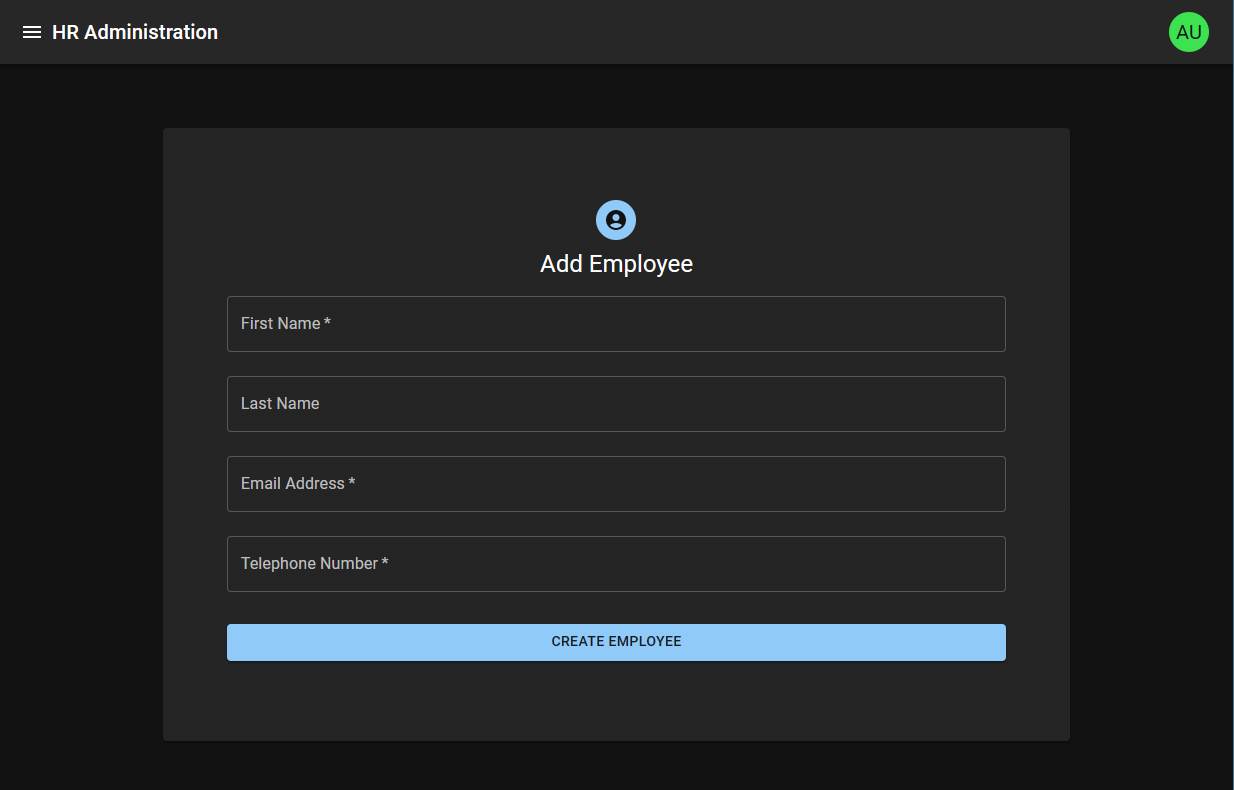Focus the Email Address field
The width and height of the screenshot is (1234, 790).
(616, 483)
